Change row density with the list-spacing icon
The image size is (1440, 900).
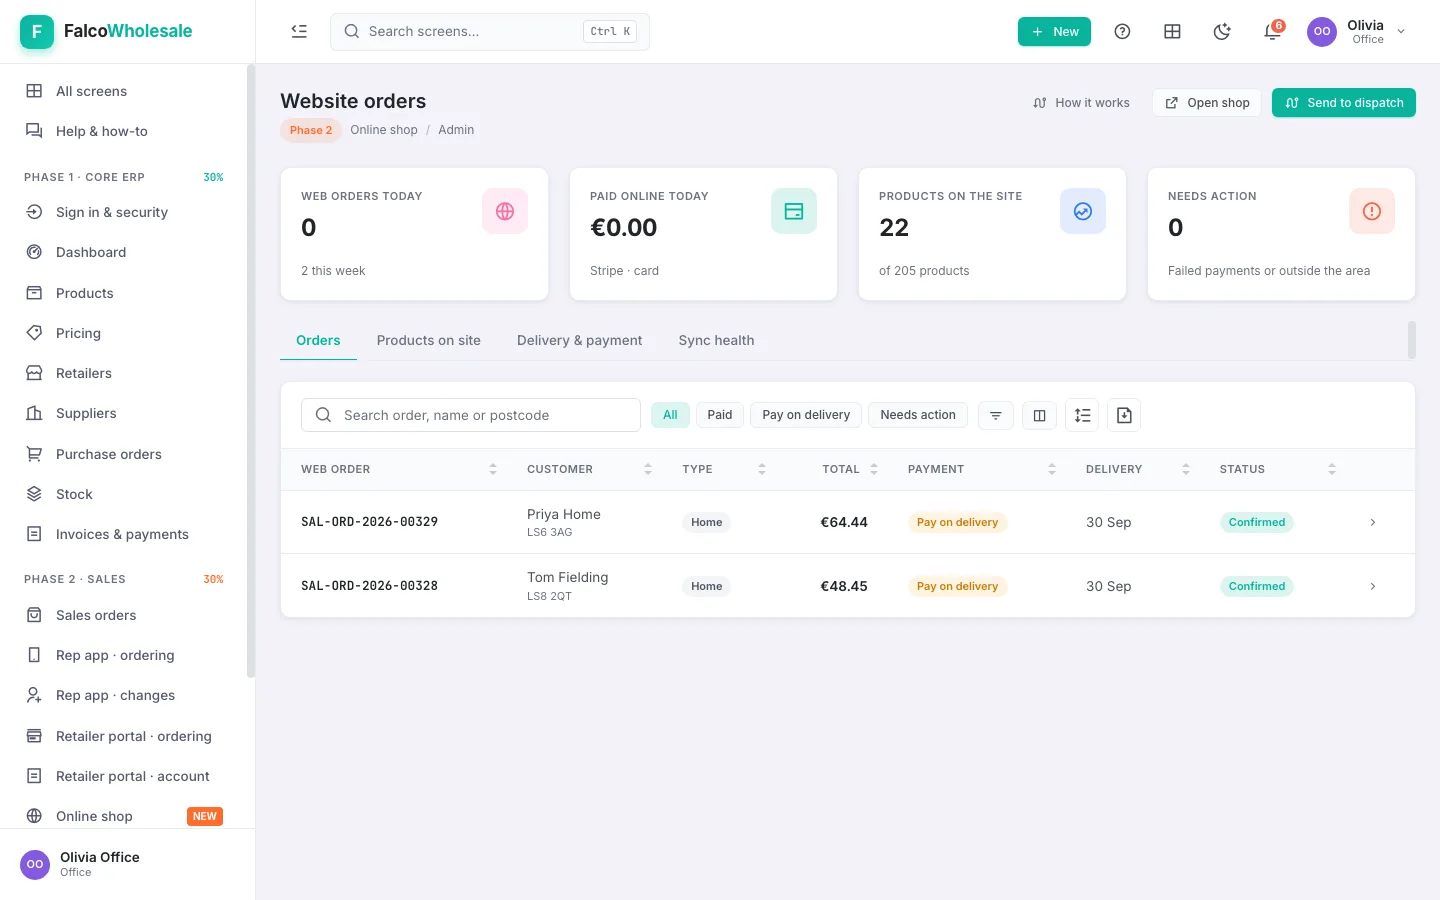point(1082,415)
